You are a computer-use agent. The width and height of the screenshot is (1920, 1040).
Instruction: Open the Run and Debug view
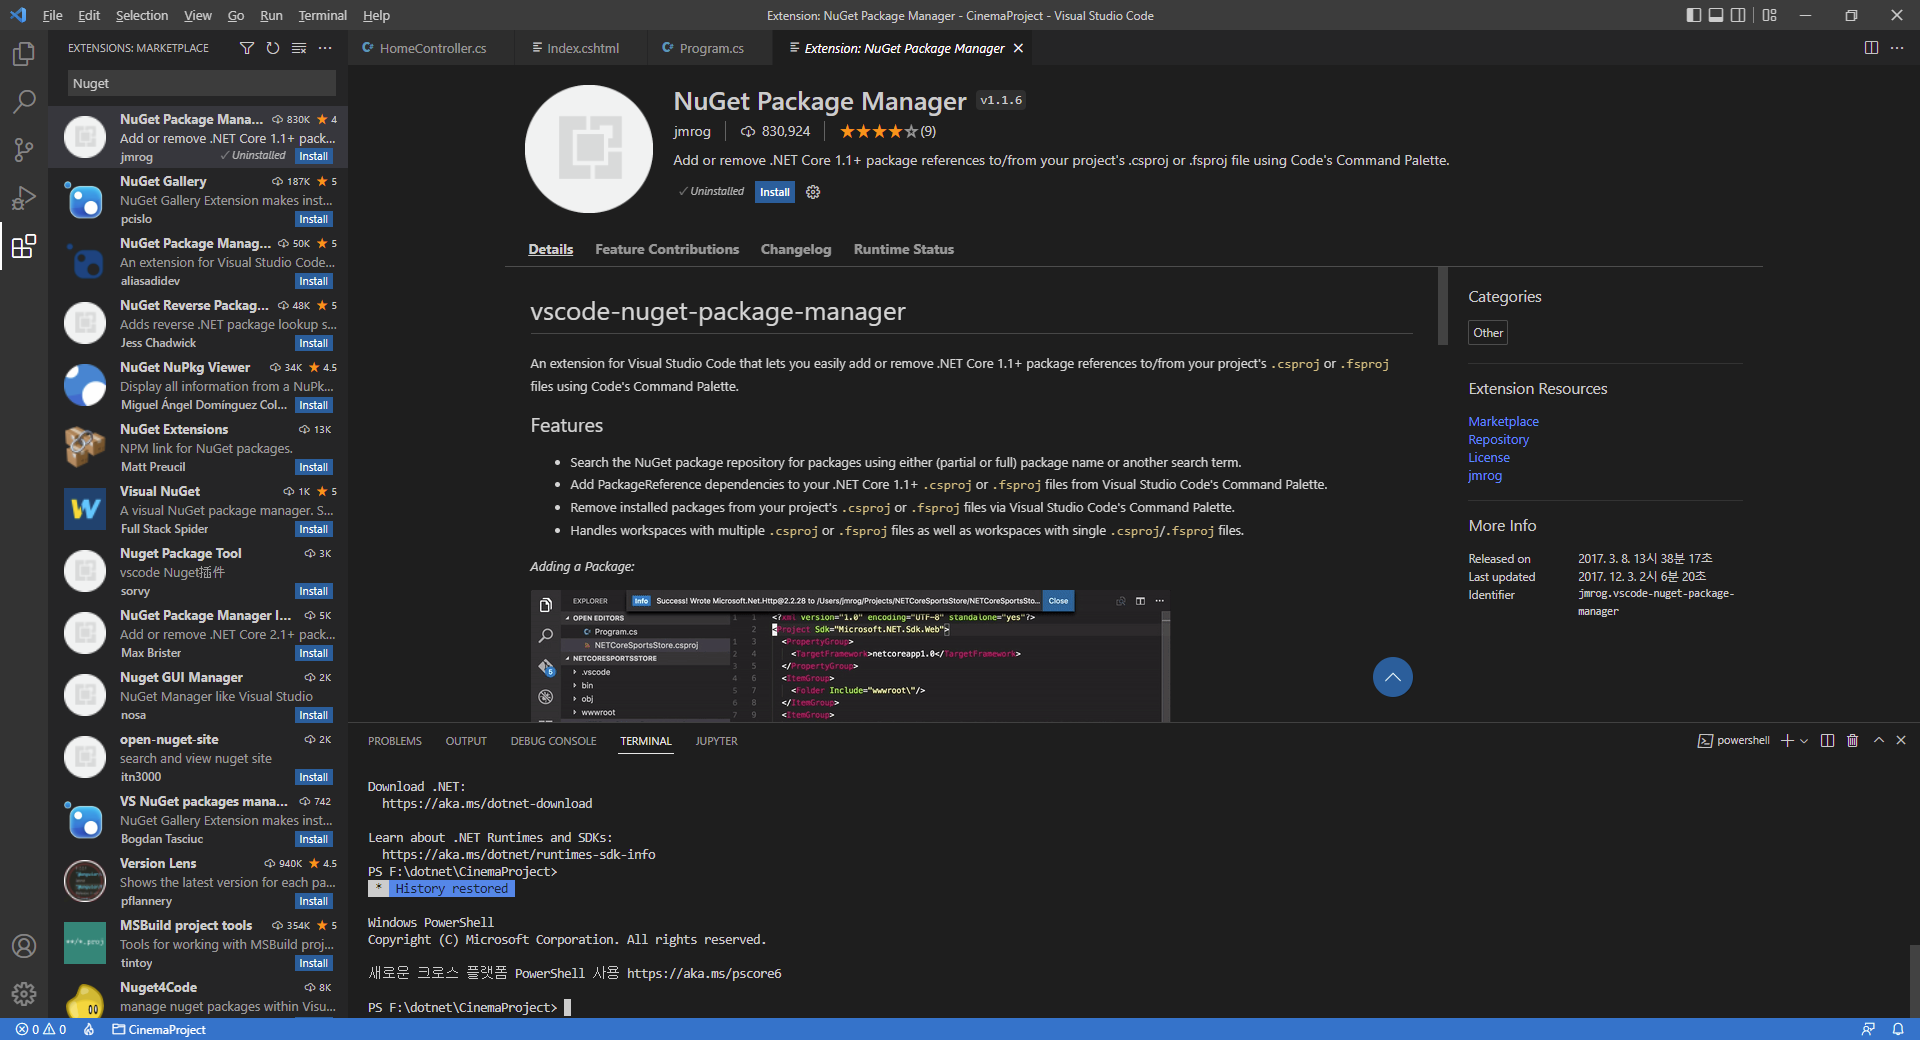click(x=24, y=197)
